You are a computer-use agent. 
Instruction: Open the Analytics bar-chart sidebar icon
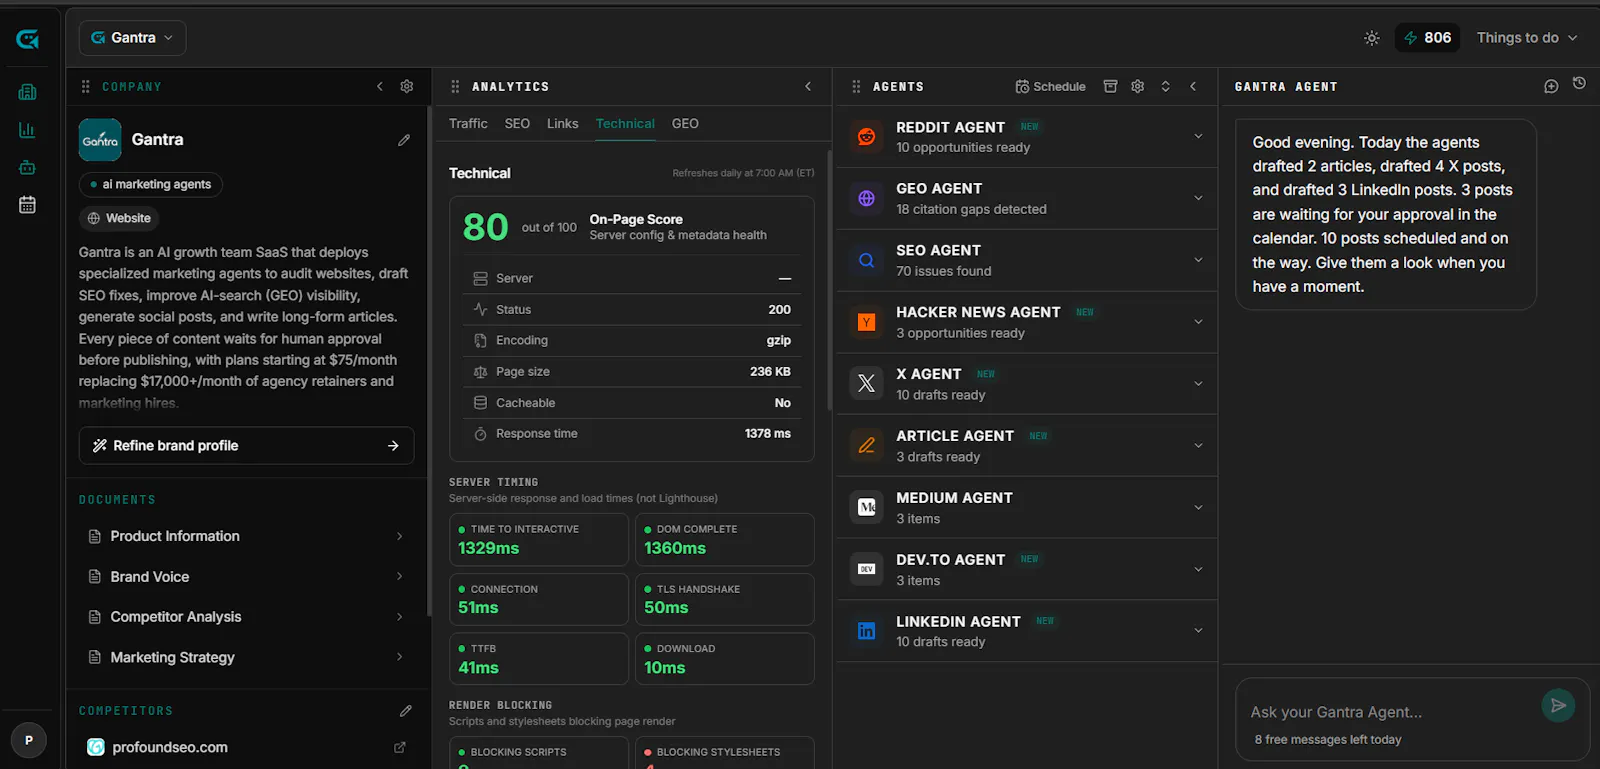click(27, 130)
